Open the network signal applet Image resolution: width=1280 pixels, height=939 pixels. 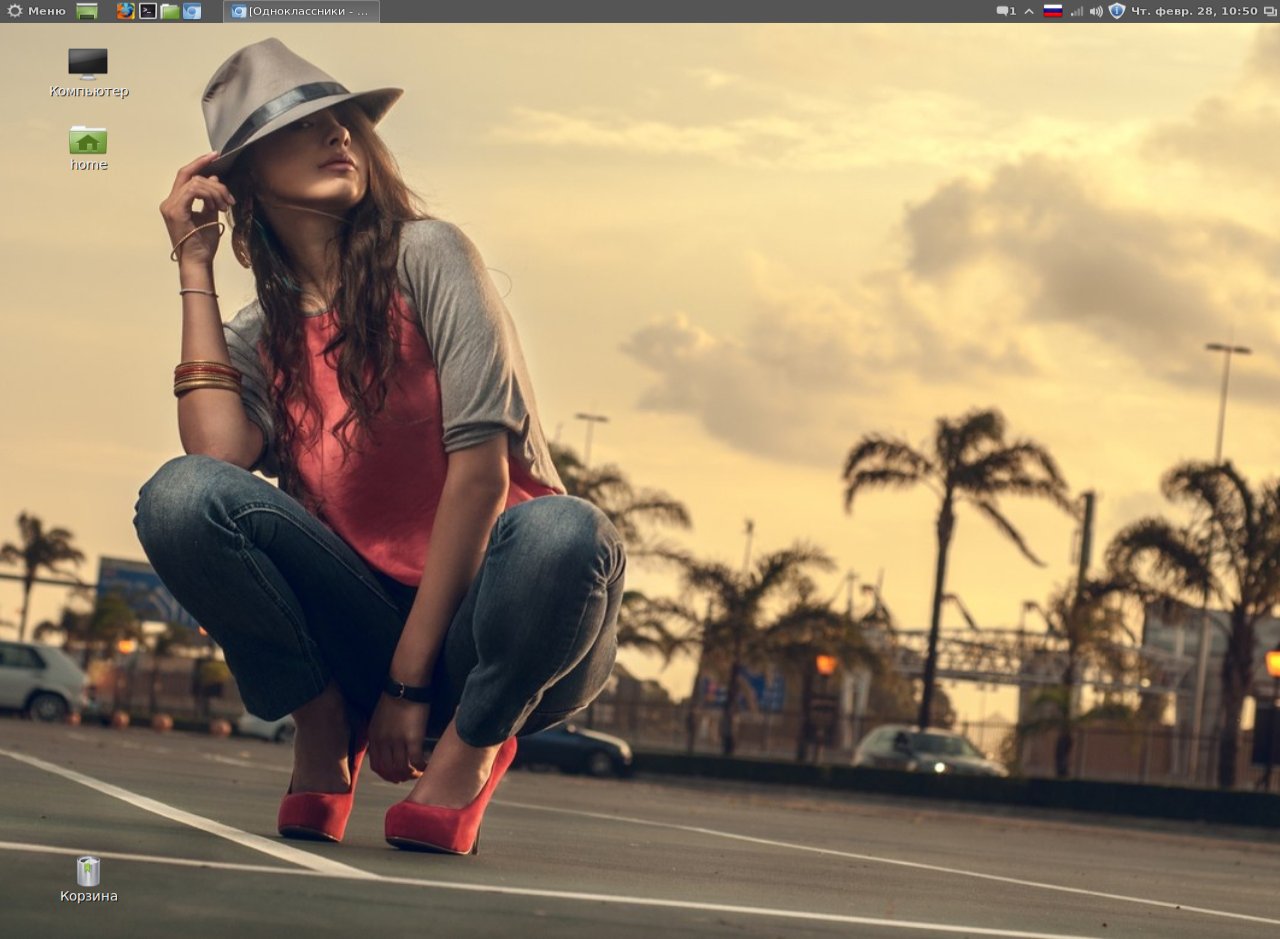1076,11
